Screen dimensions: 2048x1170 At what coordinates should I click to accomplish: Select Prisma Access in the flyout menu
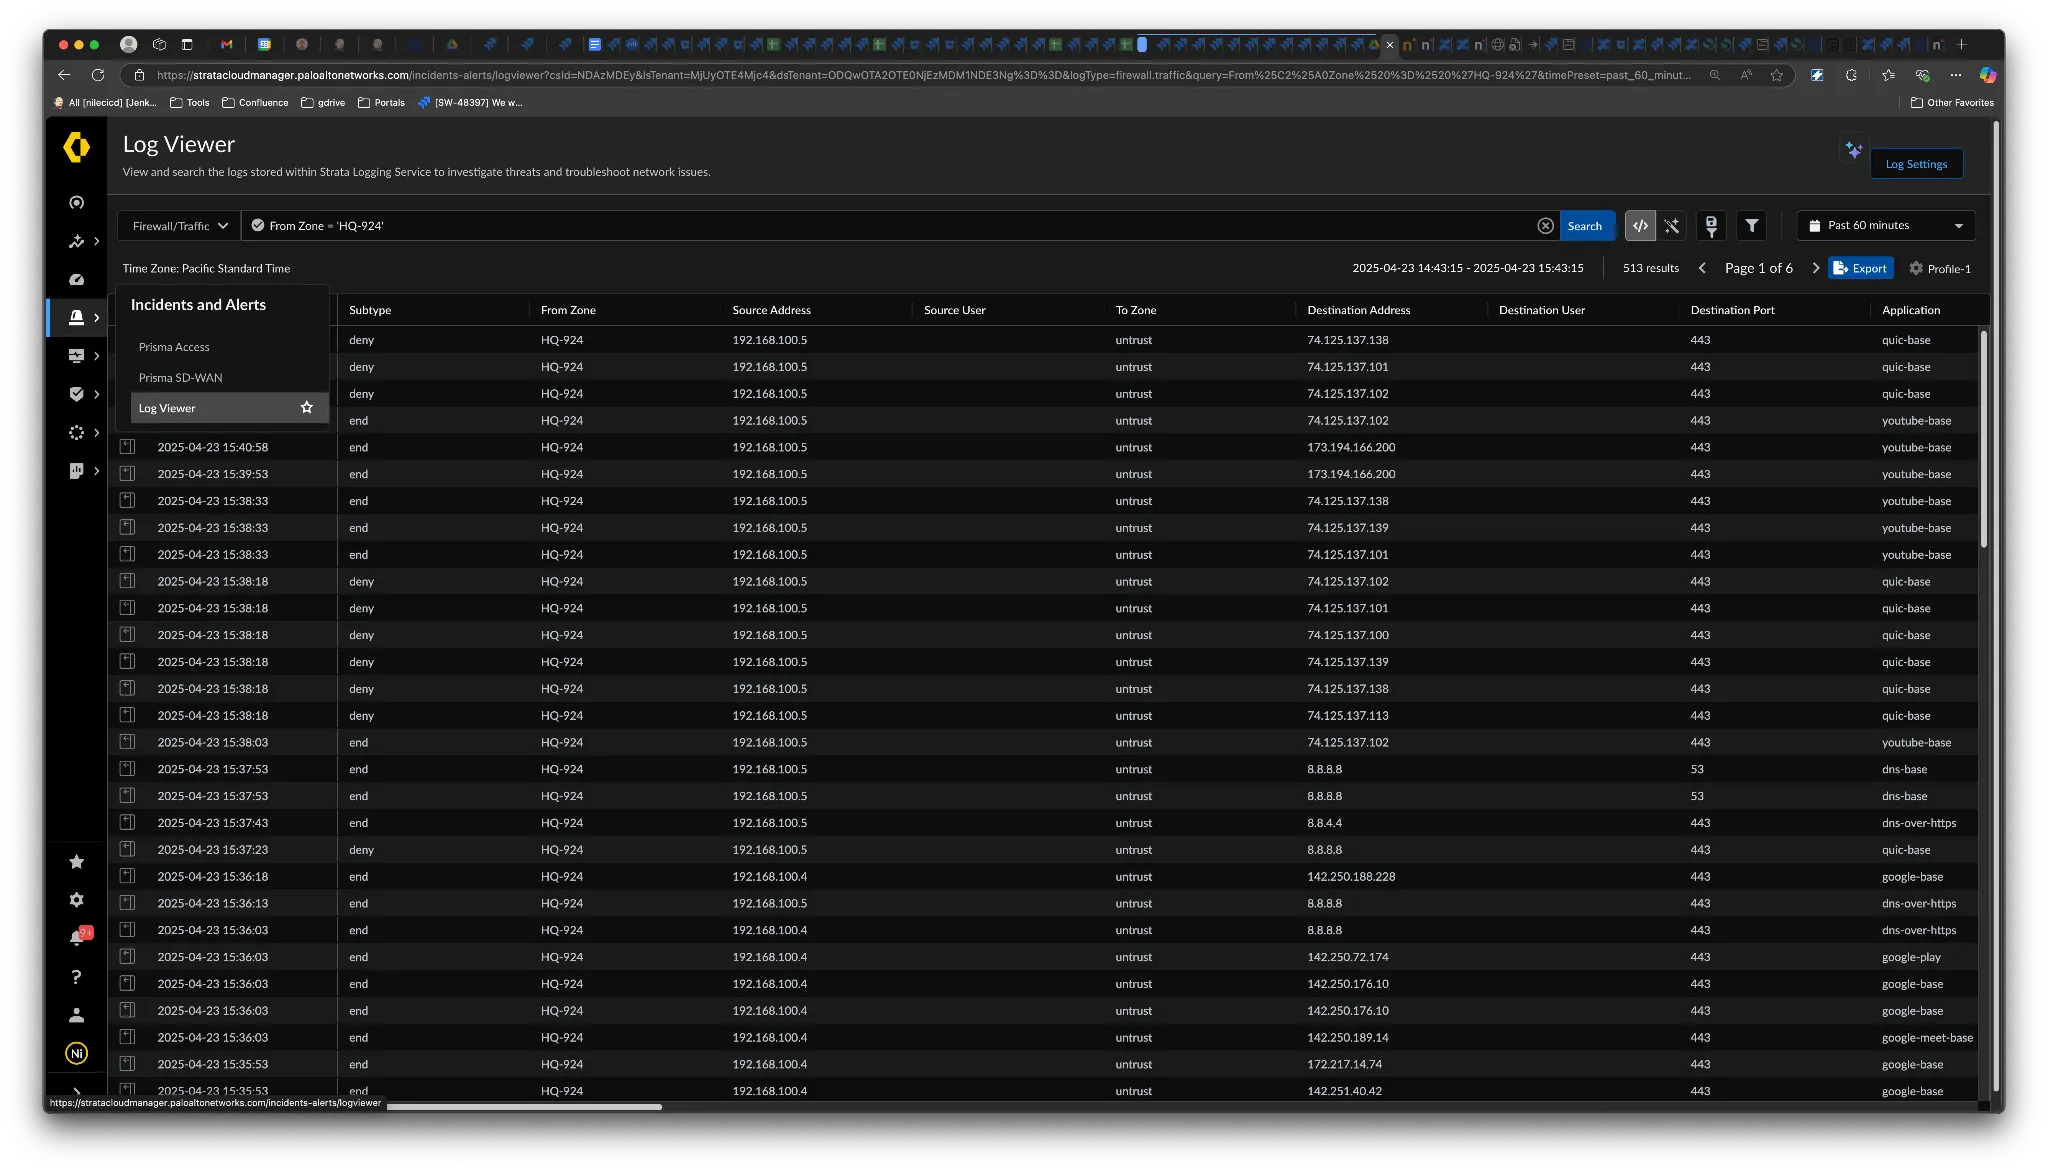click(x=174, y=347)
